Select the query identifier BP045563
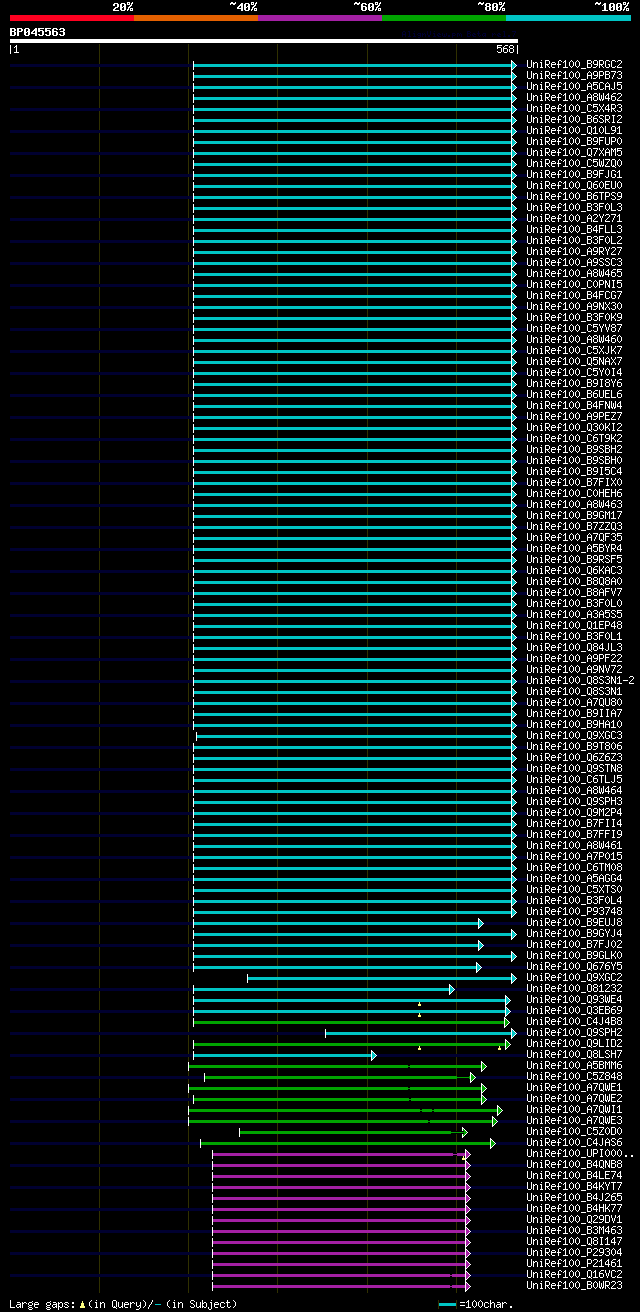This screenshot has height=1312, width=640. (38, 32)
